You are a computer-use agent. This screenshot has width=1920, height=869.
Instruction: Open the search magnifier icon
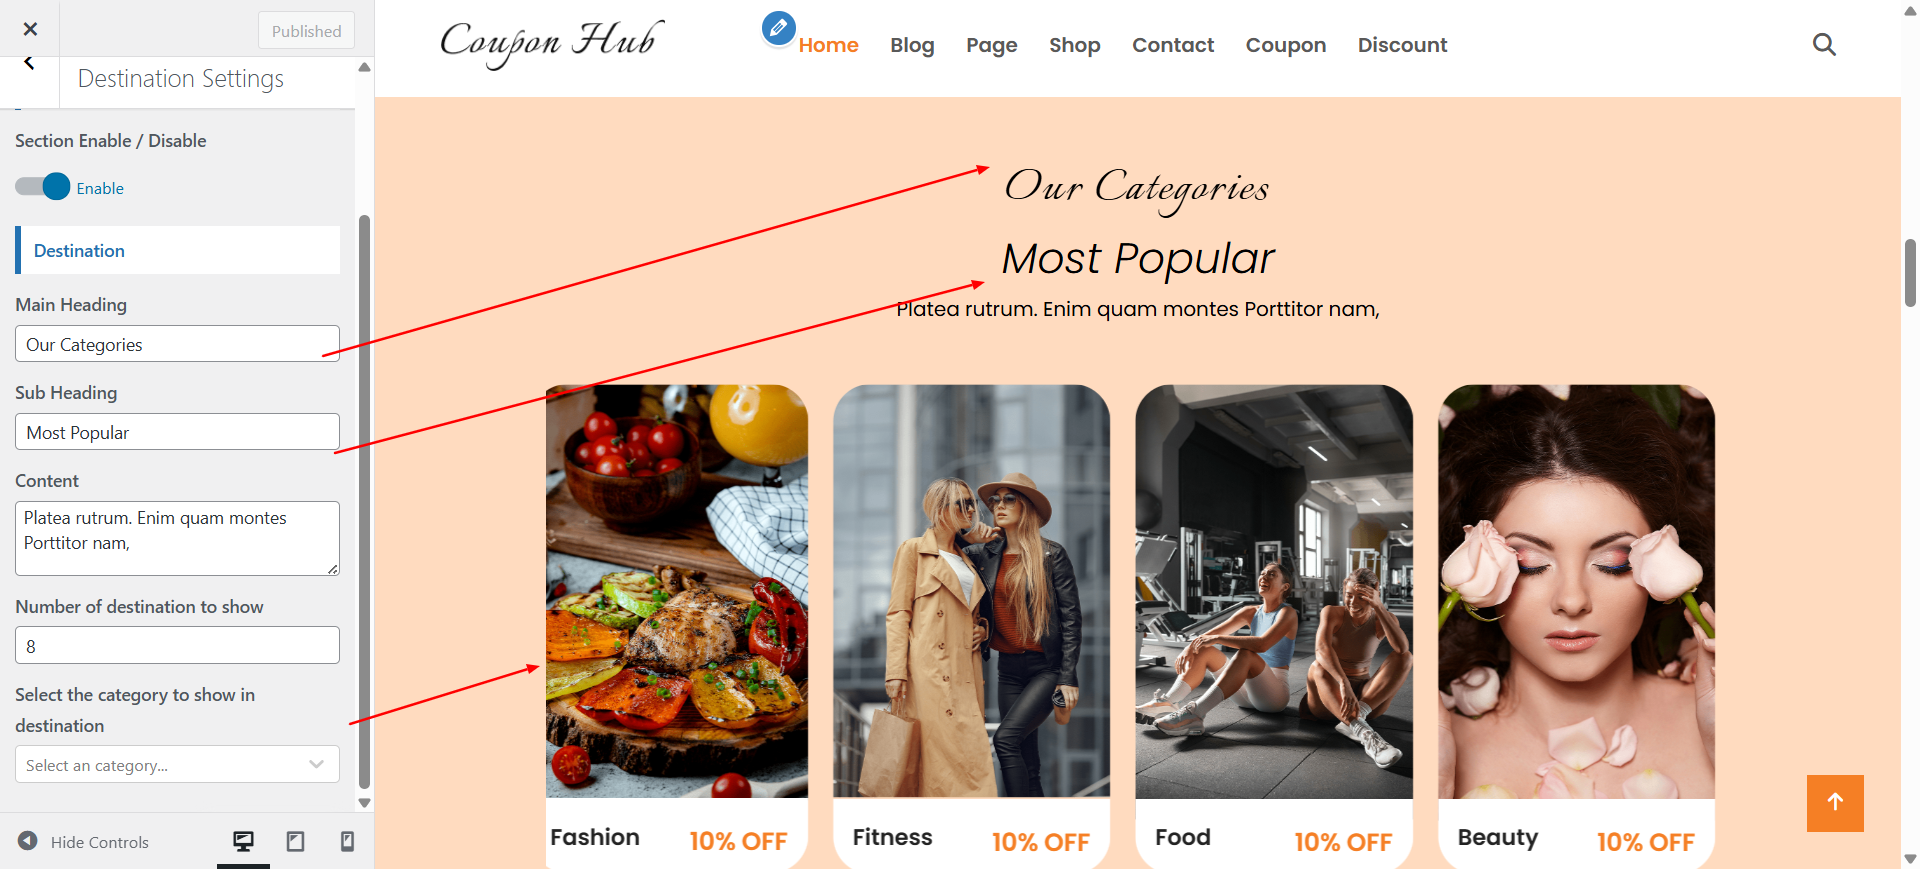[1824, 45]
